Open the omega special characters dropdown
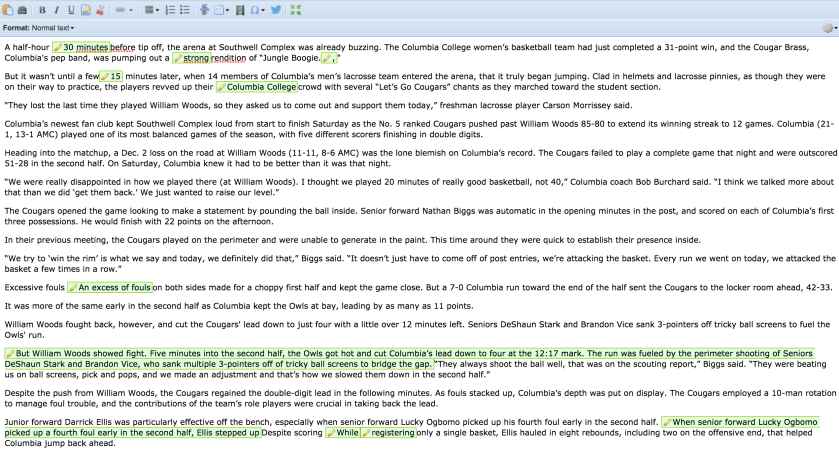 (x=257, y=10)
